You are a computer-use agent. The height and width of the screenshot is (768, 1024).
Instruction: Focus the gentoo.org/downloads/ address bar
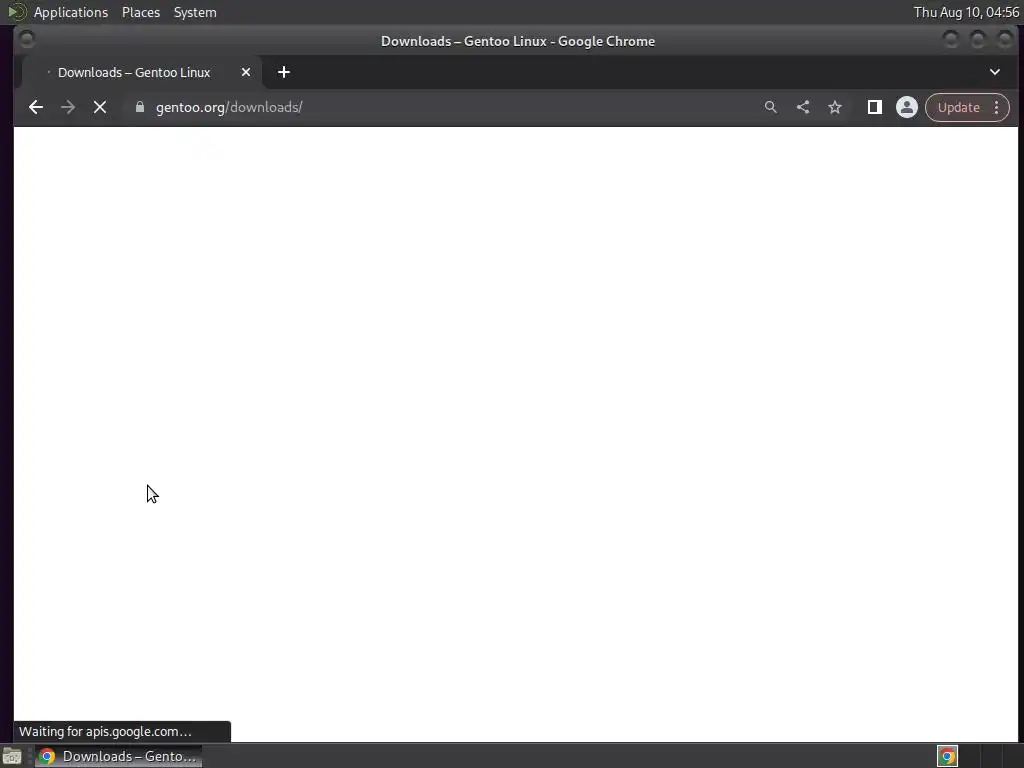pos(444,107)
